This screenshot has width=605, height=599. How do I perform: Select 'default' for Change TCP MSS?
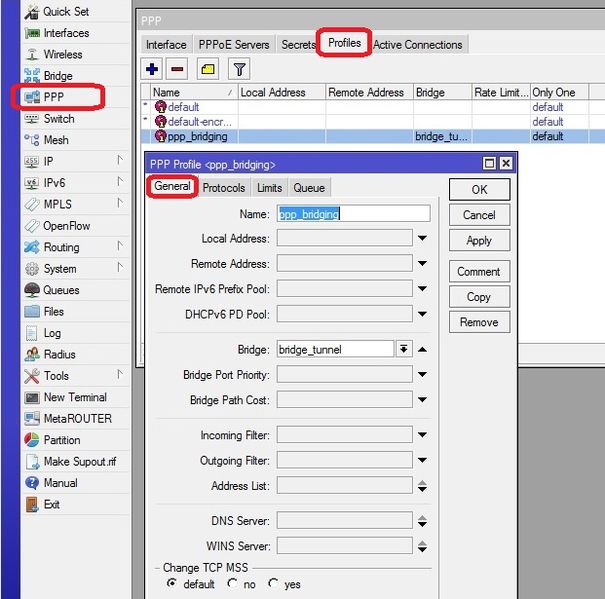pyautogui.click(x=173, y=584)
